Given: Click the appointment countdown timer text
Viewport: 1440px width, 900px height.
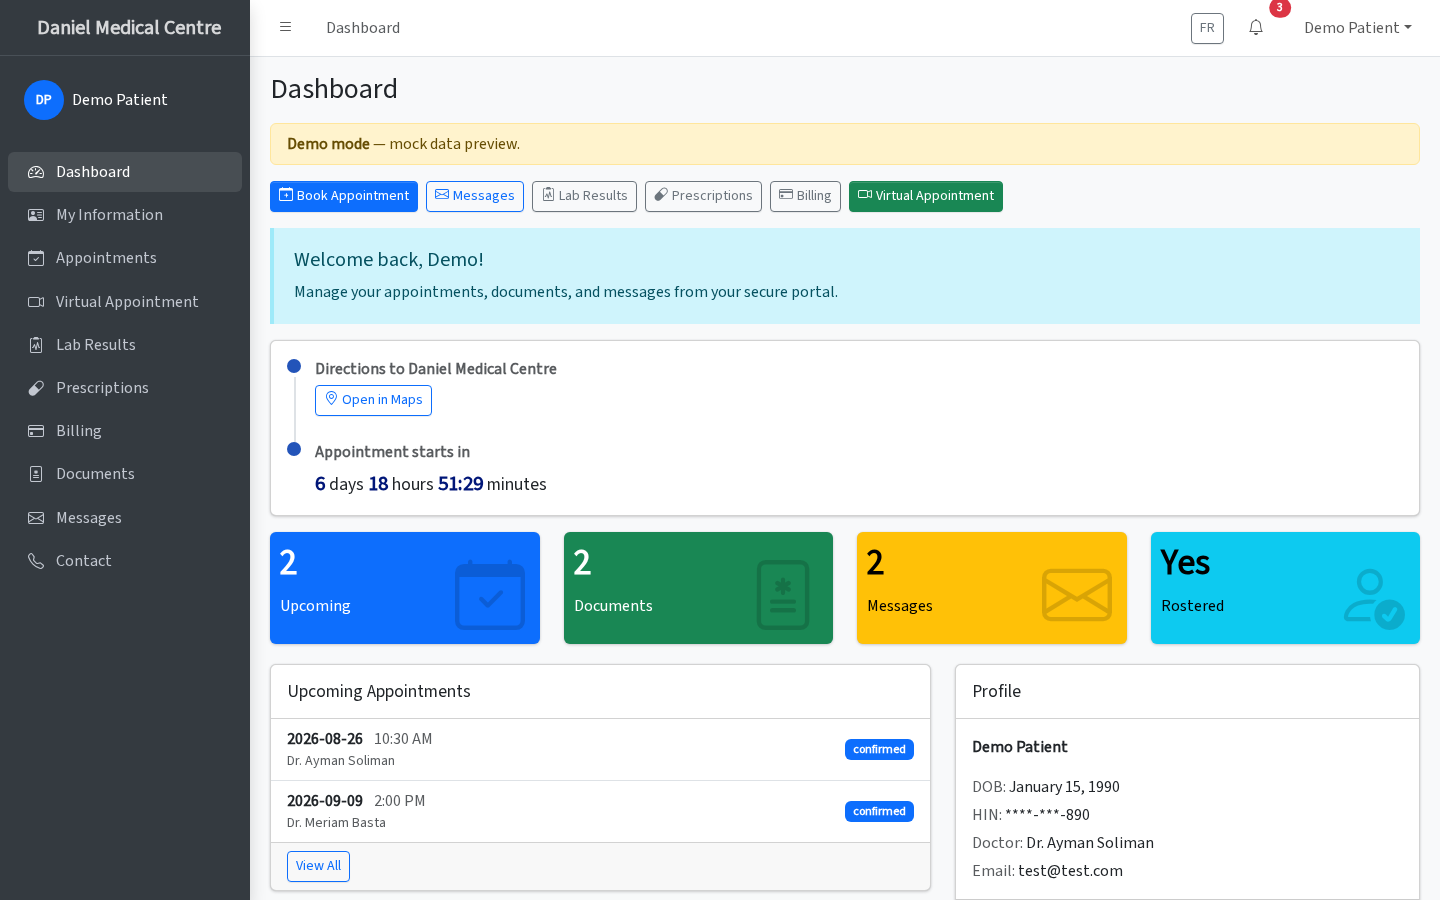Looking at the screenshot, I should [x=431, y=484].
